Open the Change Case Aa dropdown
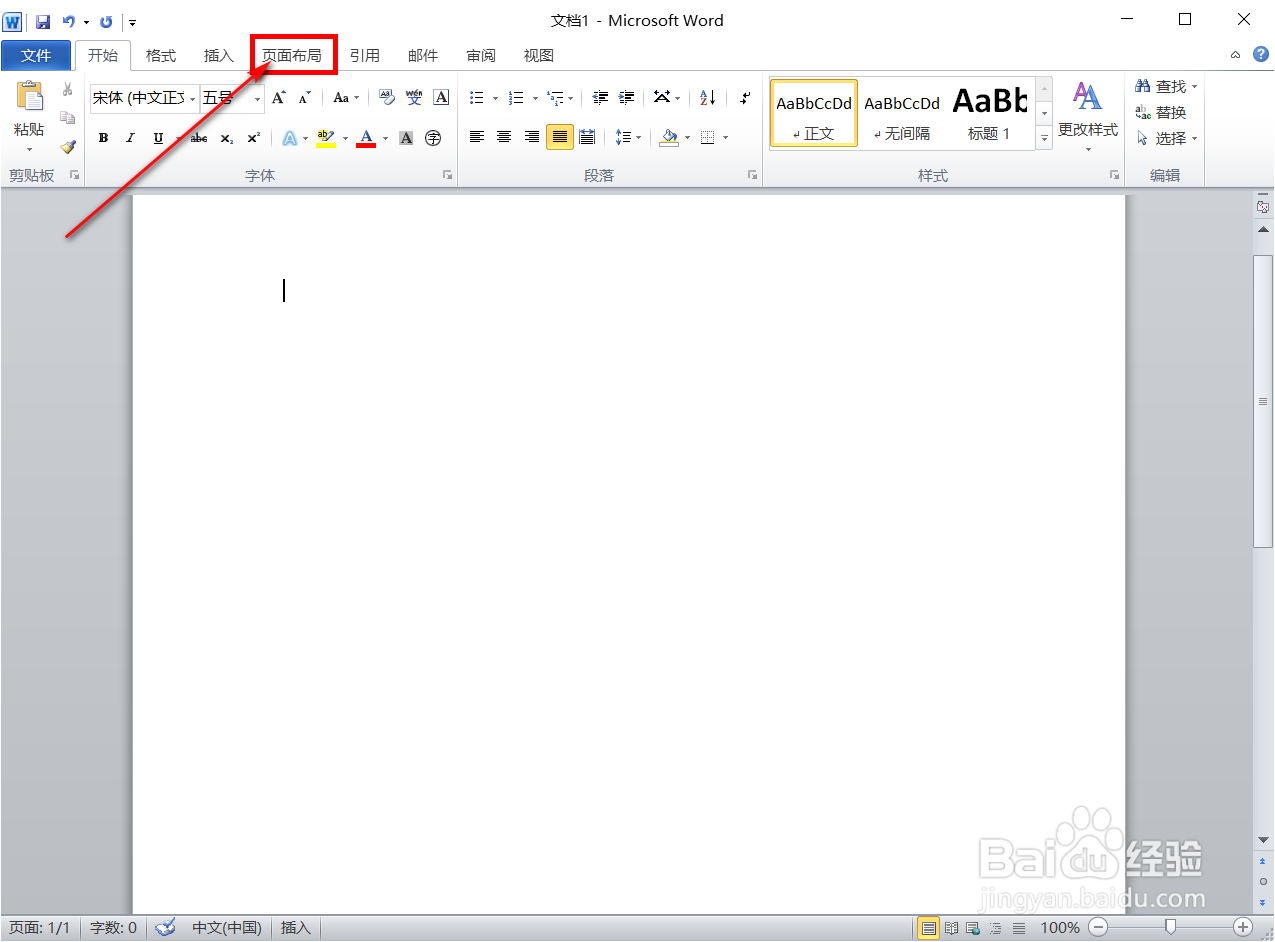The width and height of the screenshot is (1275, 942). (346, 98)
